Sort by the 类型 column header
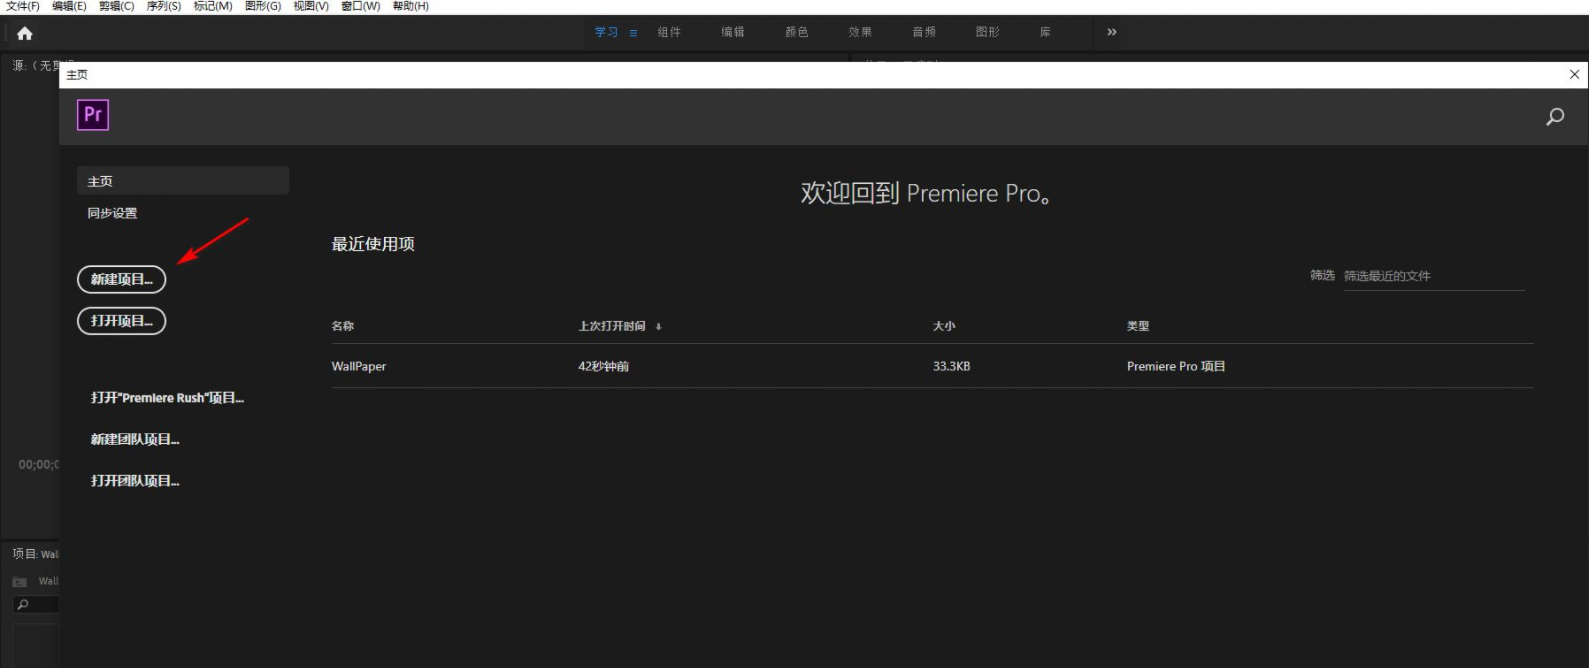 [1138, 326]
